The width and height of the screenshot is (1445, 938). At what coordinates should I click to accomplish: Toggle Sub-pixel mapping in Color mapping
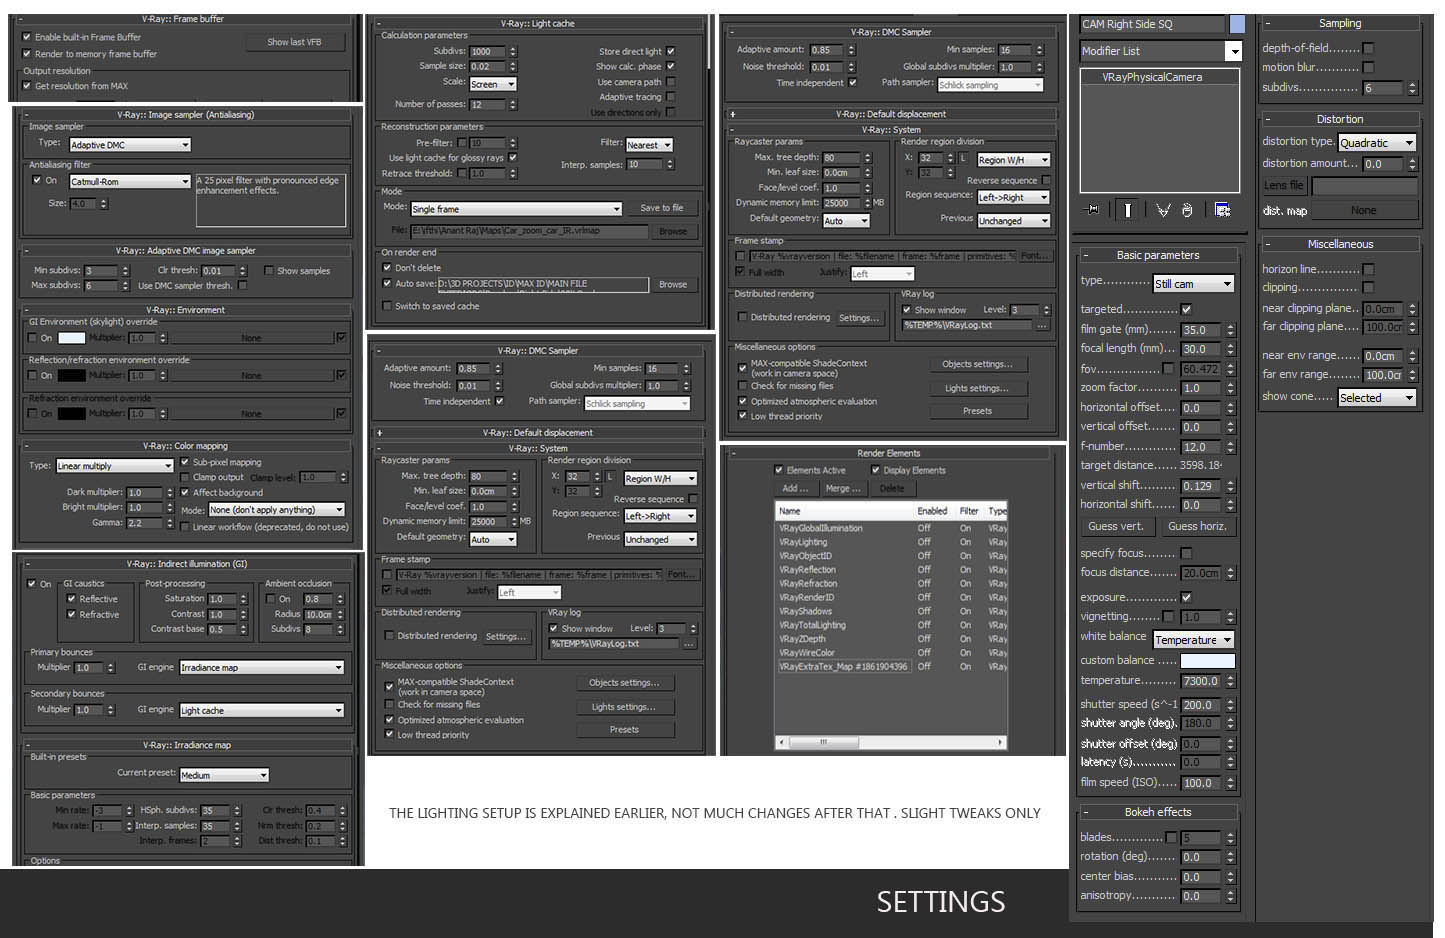(185, 463)
